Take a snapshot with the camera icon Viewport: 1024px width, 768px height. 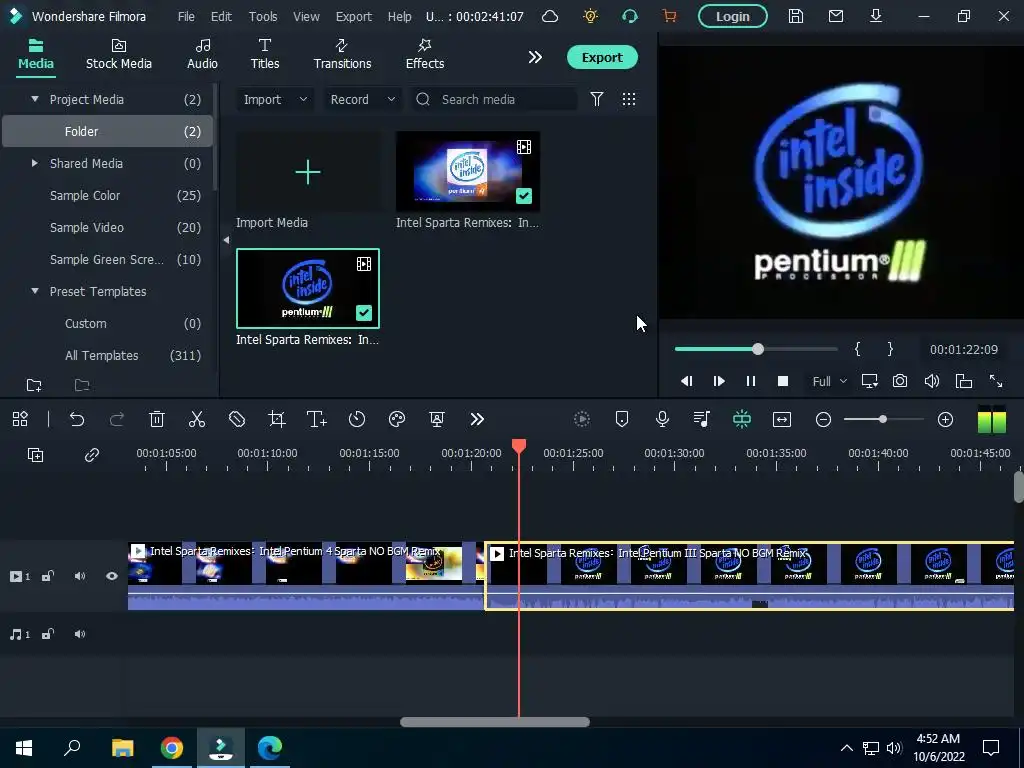coord(900,381)
